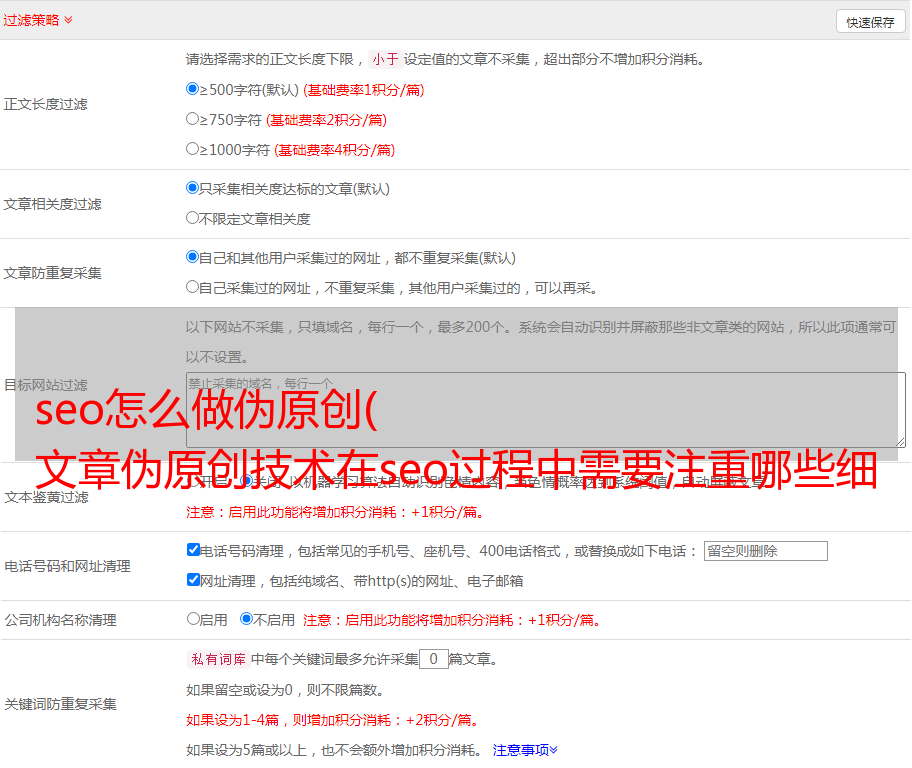Click the 私有词库 tag
The image size is (912, 768).
pyautogui.click(x=219, y=659)
